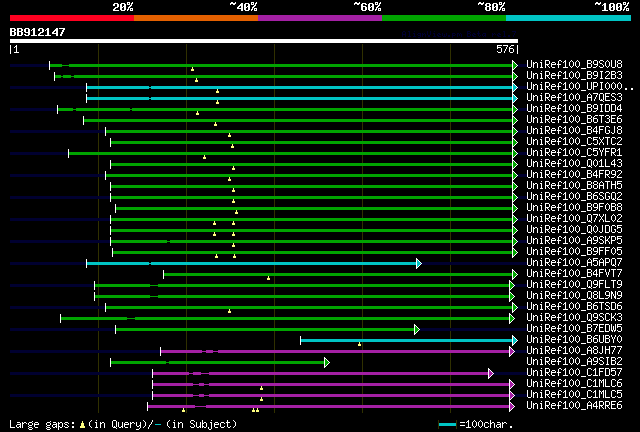Screen dimensions: 640x432
Task: Click the UniRef100_A4RRE6 label
Action: 574,406
